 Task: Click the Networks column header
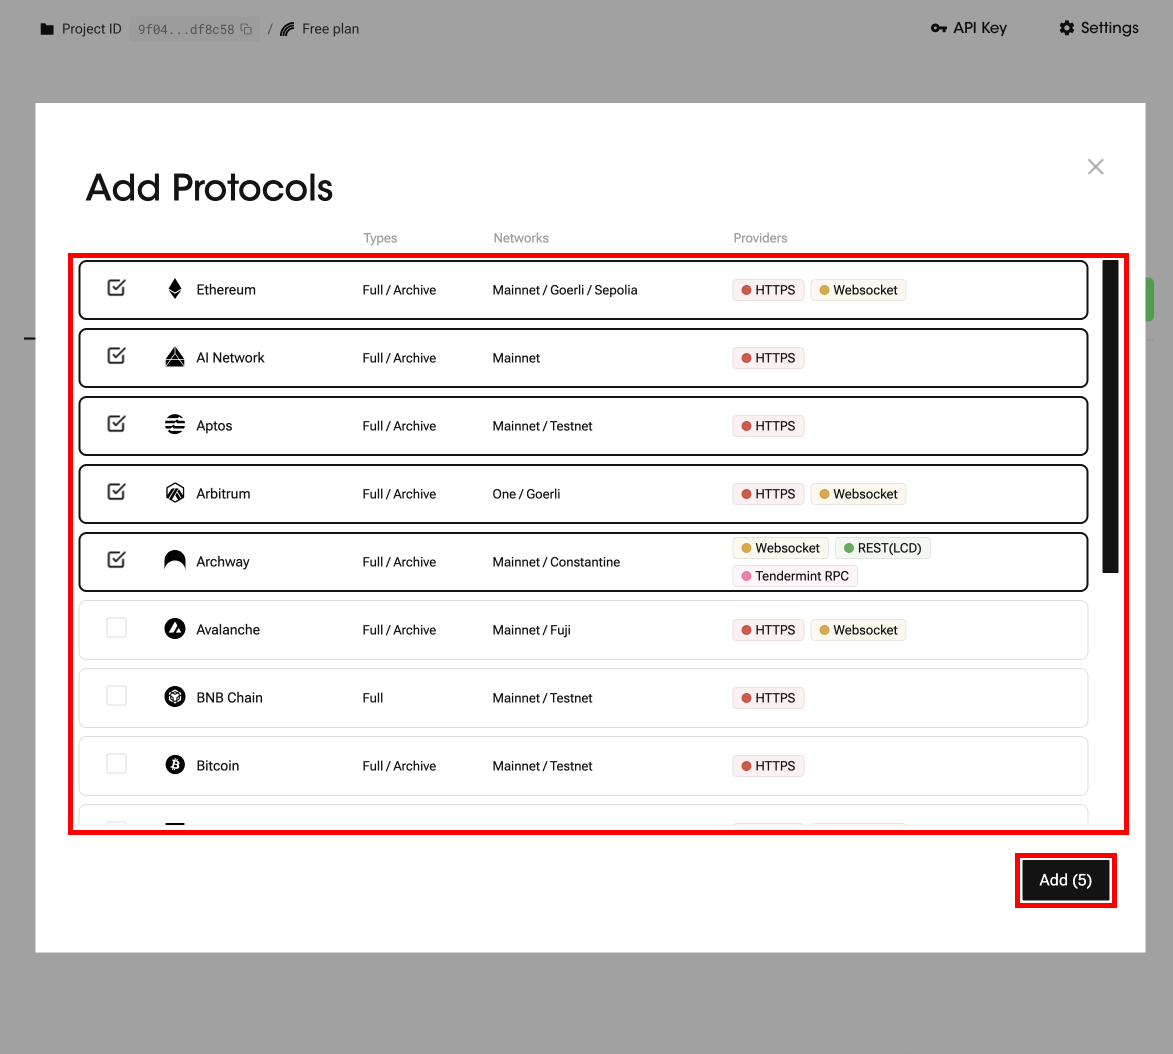(521, 239)
